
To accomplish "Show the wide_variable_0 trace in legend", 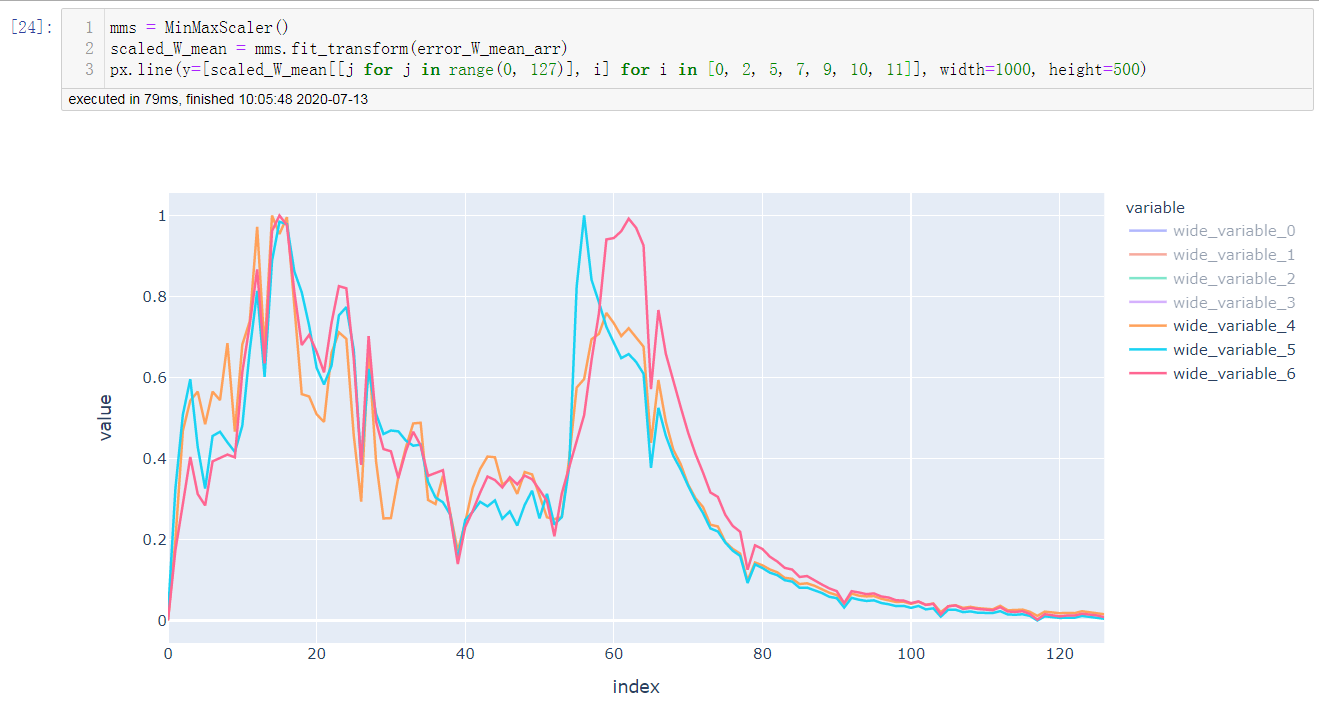I will click(x=1234, y=230).
